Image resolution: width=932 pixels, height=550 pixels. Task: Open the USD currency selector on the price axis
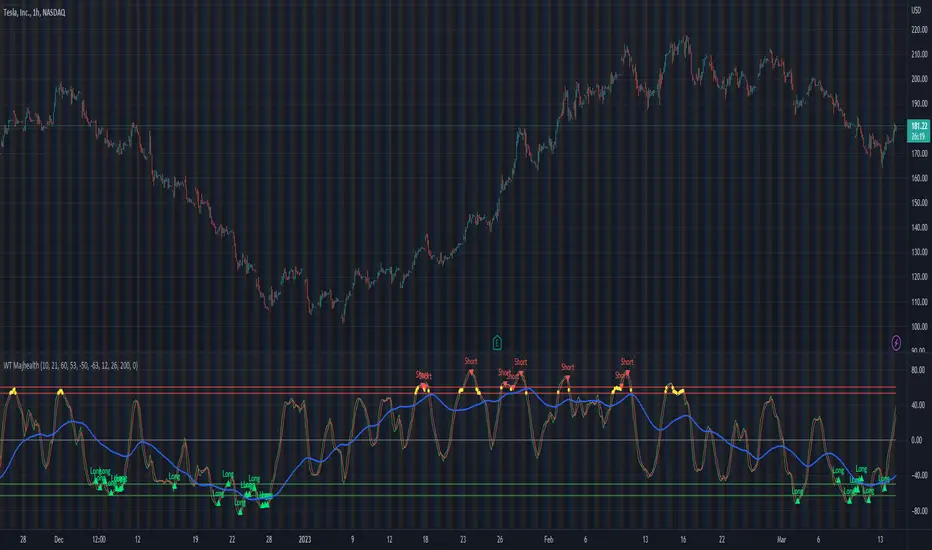[x=915, y=10]
